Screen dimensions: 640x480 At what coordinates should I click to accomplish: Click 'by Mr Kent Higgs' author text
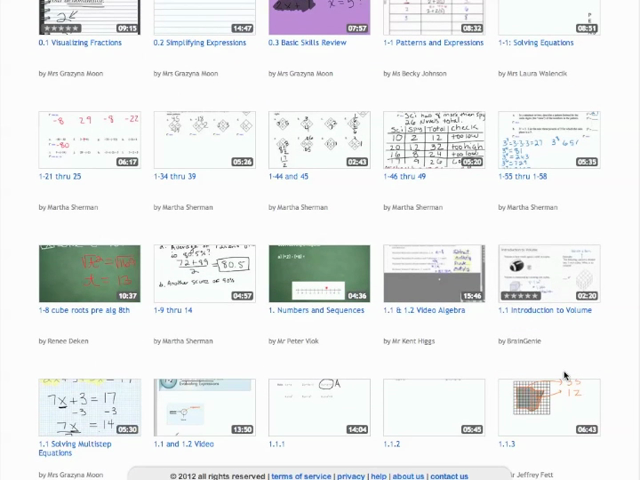[x=409, y=341]
